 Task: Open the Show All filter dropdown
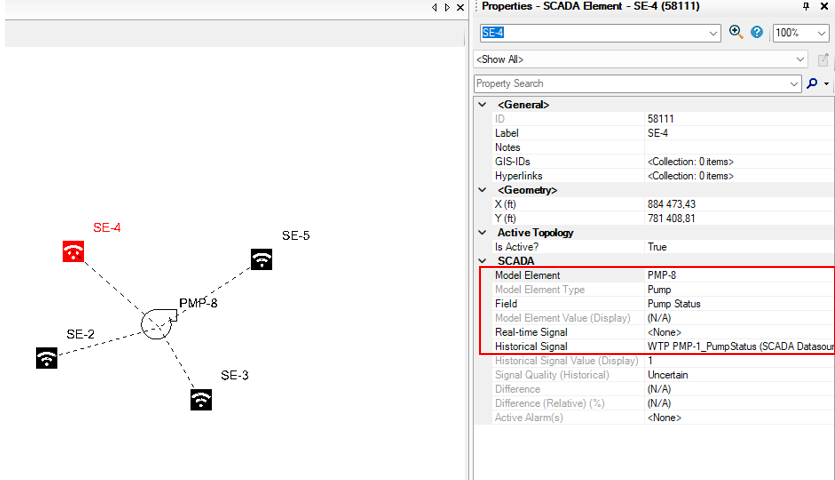point(800,60)
